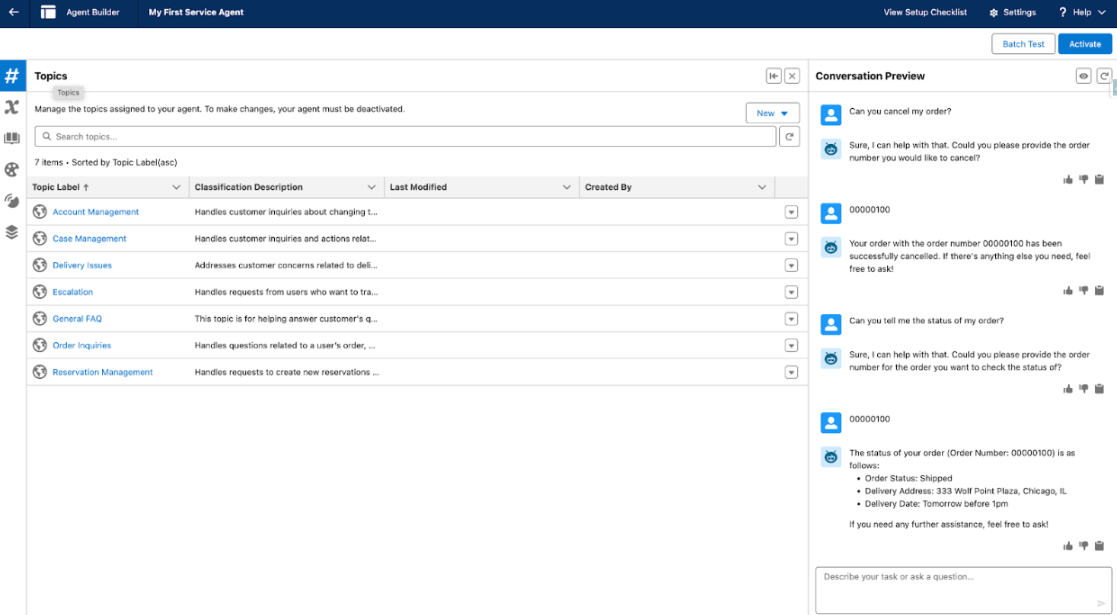The height and width of the screenshot is (615, 1117).
Task: Click the Activate button
Action: pos(1084,44)
